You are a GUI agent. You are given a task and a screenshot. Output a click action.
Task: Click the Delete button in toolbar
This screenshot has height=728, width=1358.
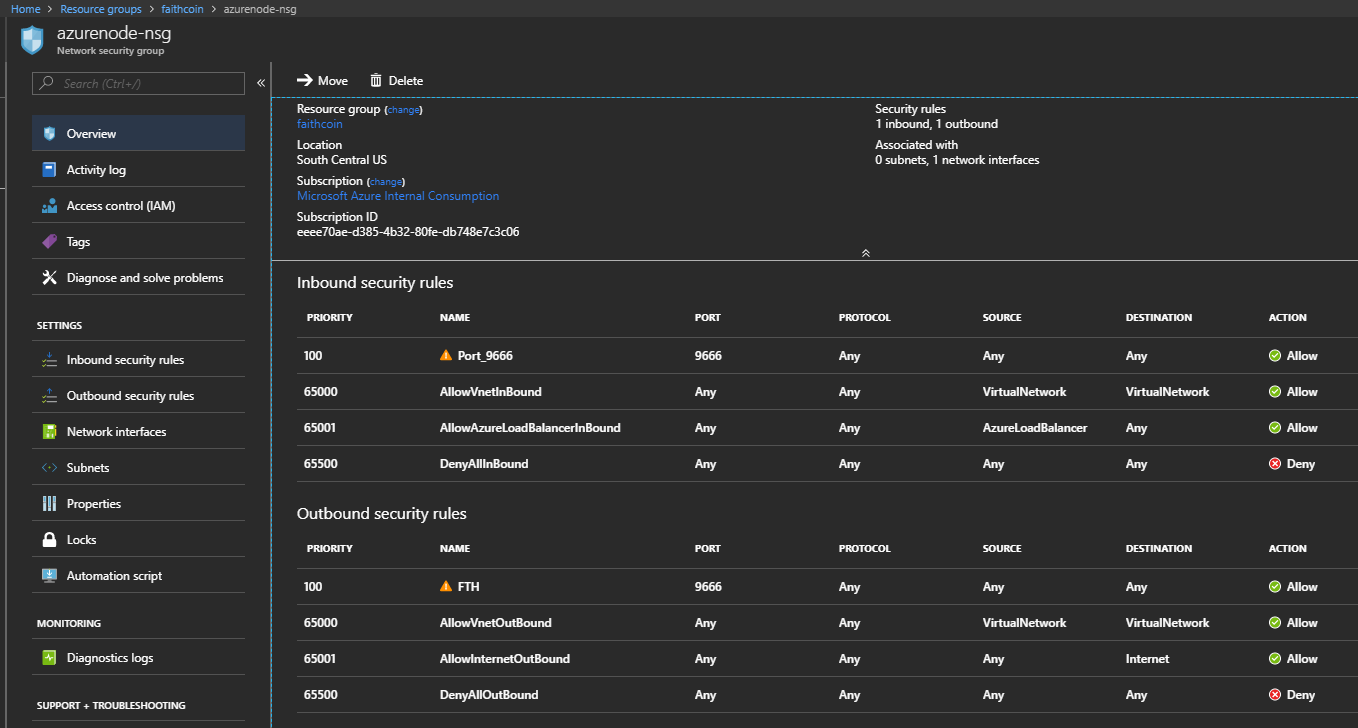point(396,81)
